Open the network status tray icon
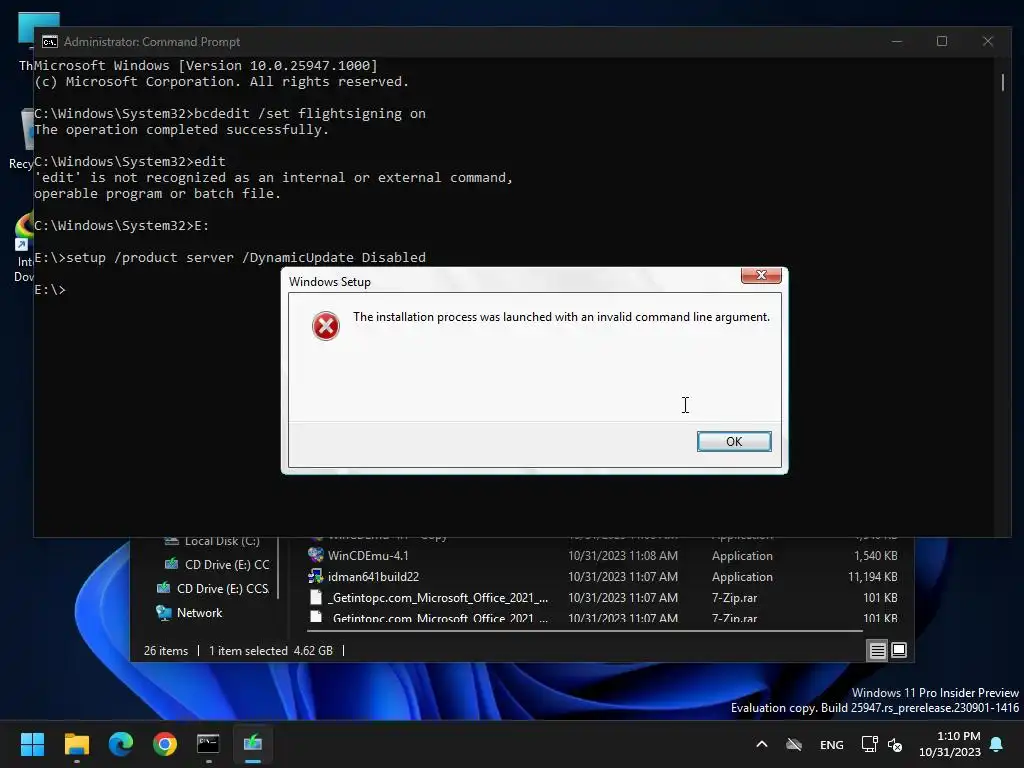The height and width of the screenshot is (768, 1024). coord(869,744)
